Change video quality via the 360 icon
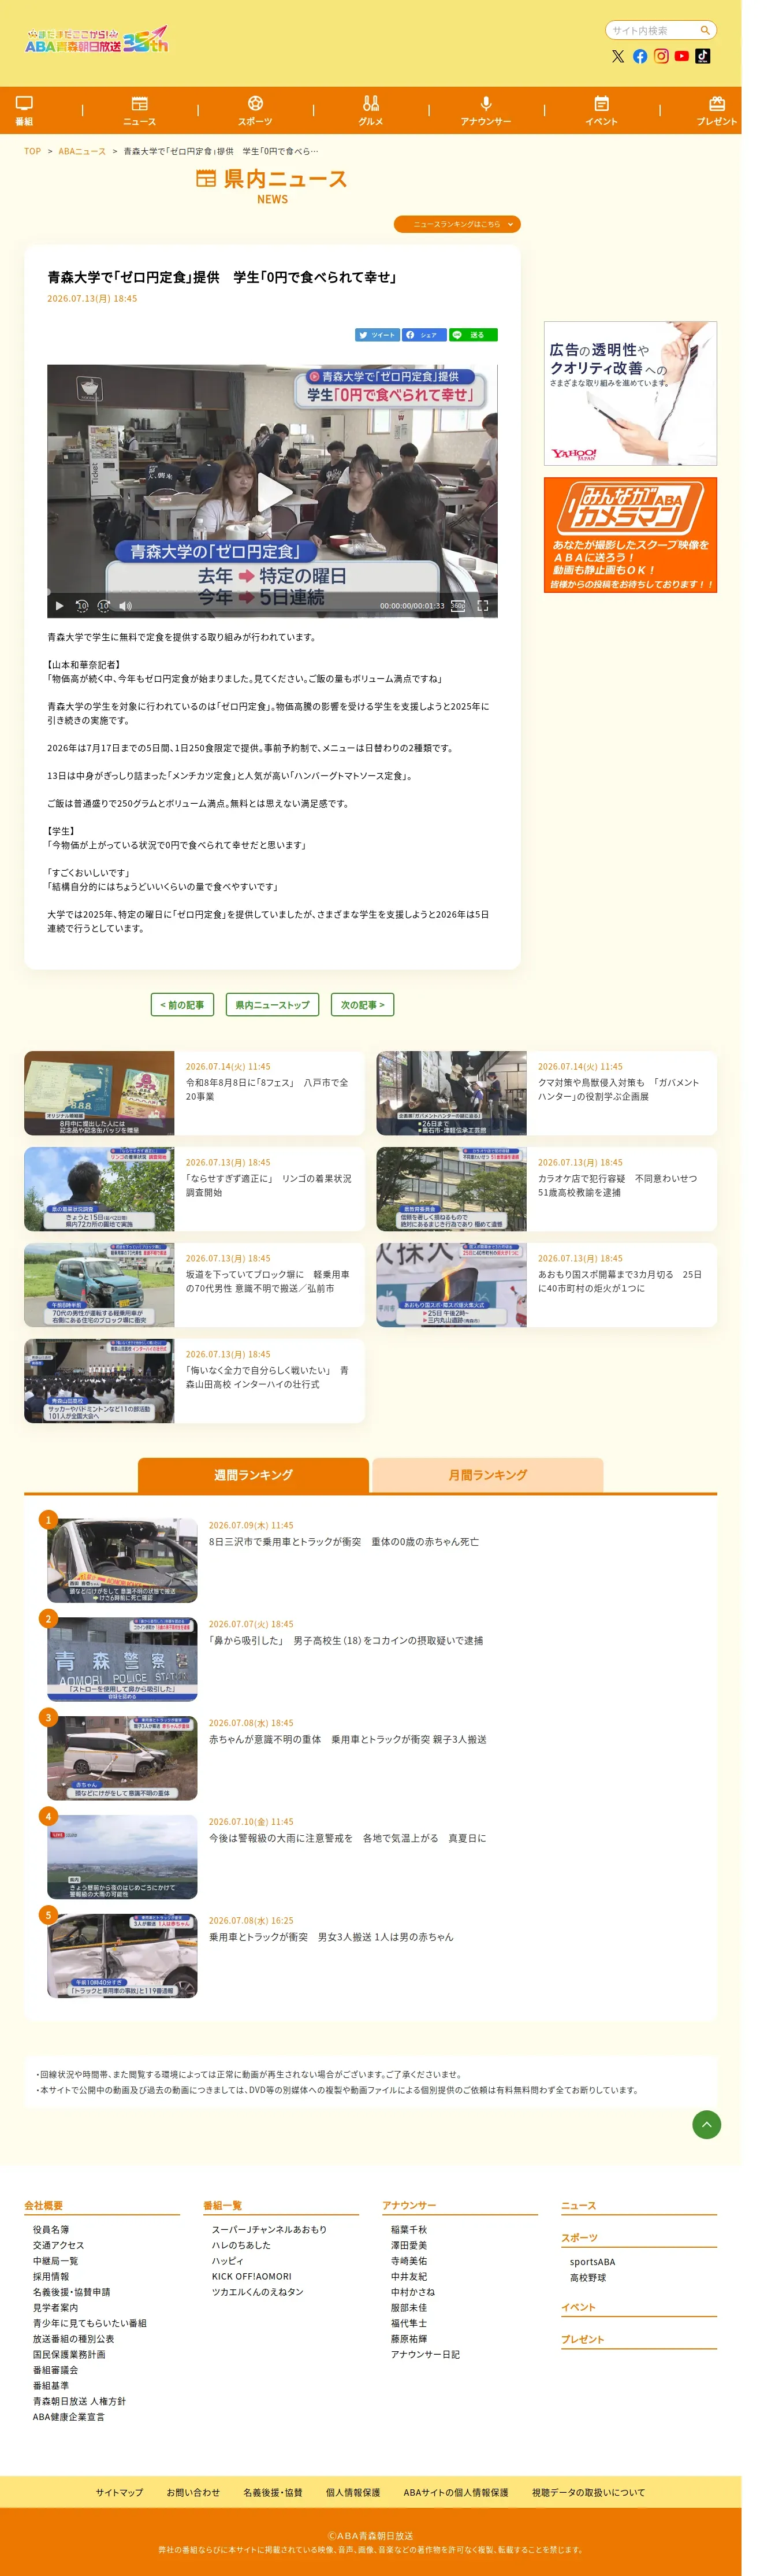The height and width of the screenshot is (2576, 775). 458,606
